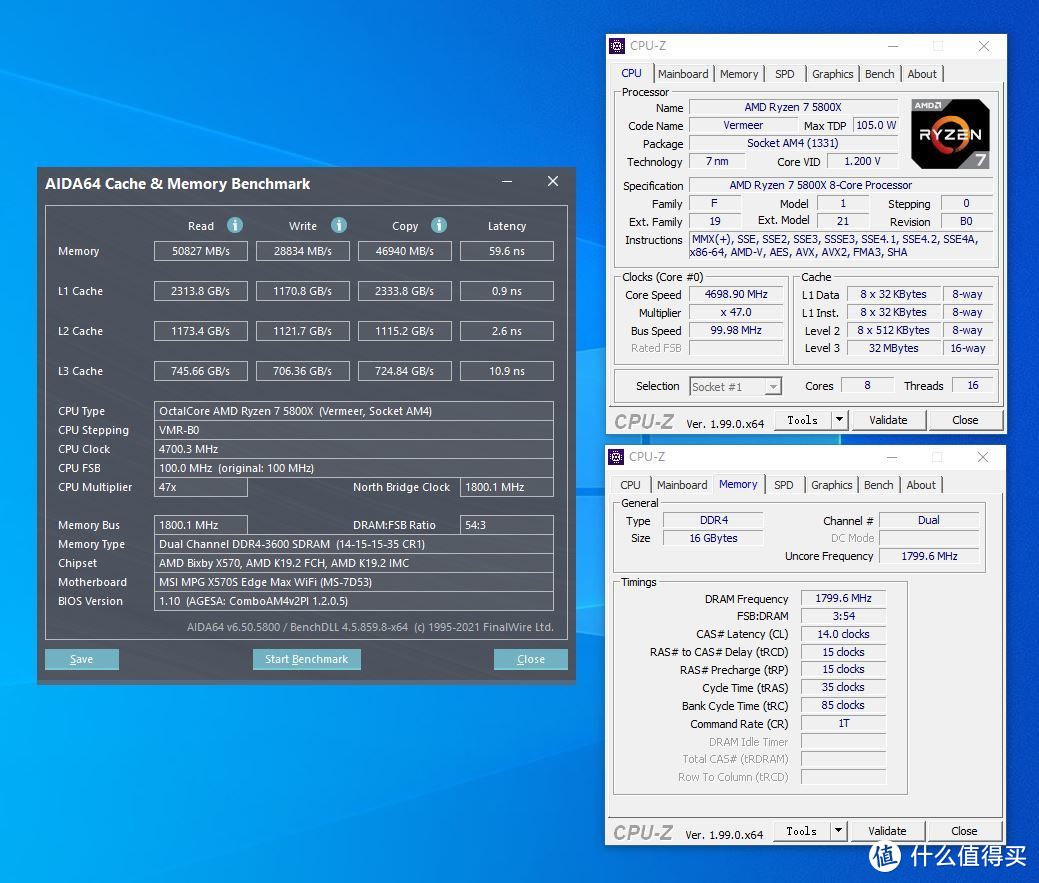Click the top CPU-Z window app icon

point(617,46)
